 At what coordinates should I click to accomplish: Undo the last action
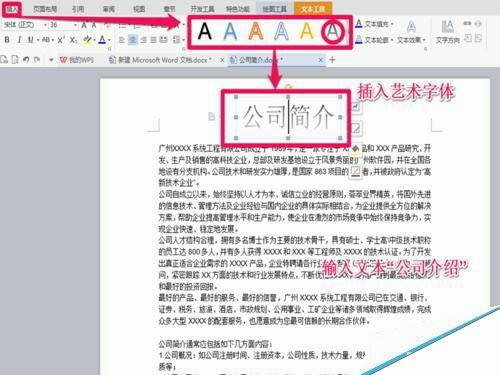tap(26, 60)
